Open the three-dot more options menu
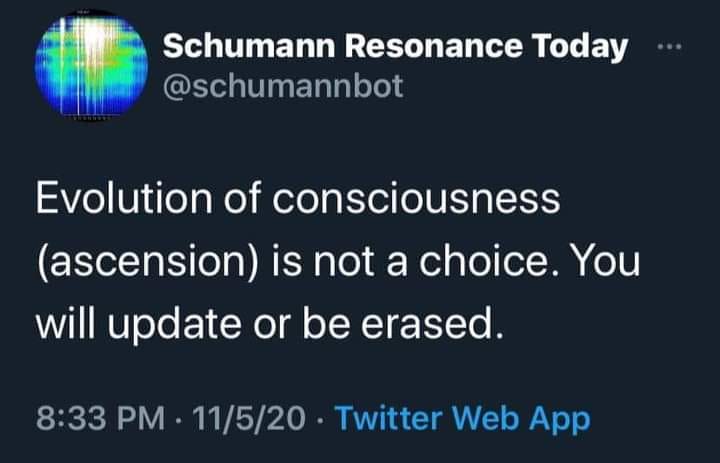The height and width of the screenshot is (463, 720). coord(668,47)
